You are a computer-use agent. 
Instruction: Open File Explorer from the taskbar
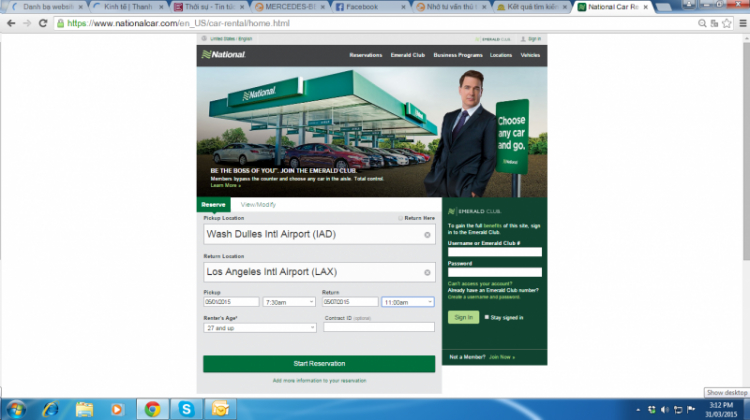84,409
